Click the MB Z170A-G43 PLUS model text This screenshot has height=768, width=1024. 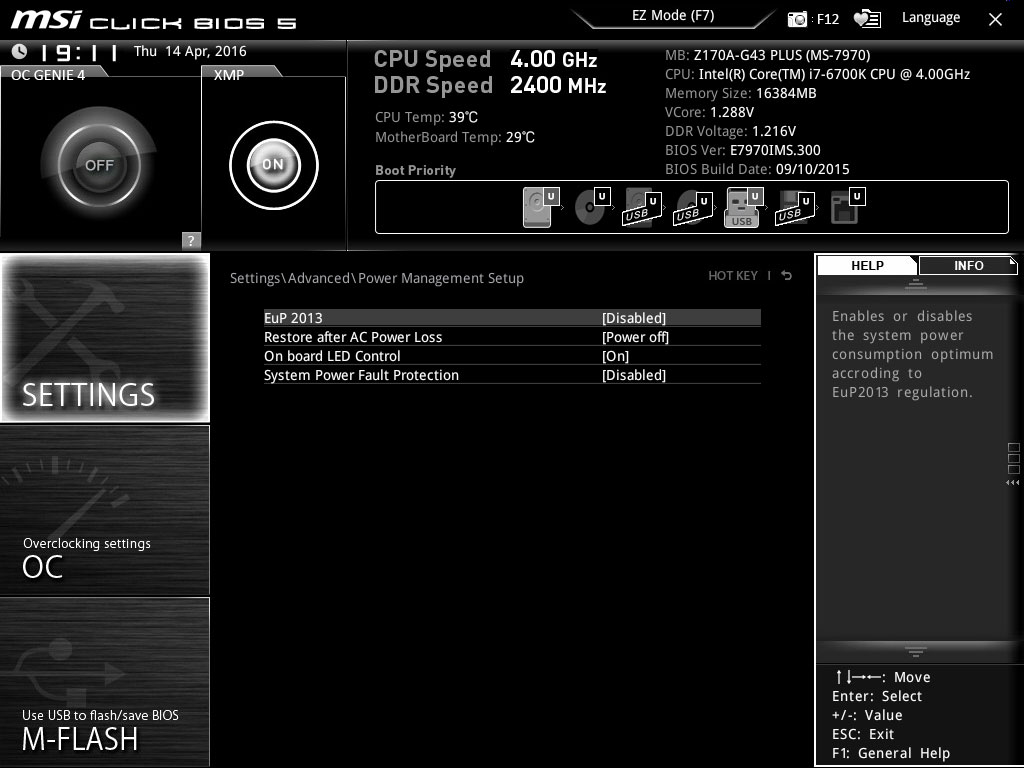pyautogui.click(x=767, y=56)
